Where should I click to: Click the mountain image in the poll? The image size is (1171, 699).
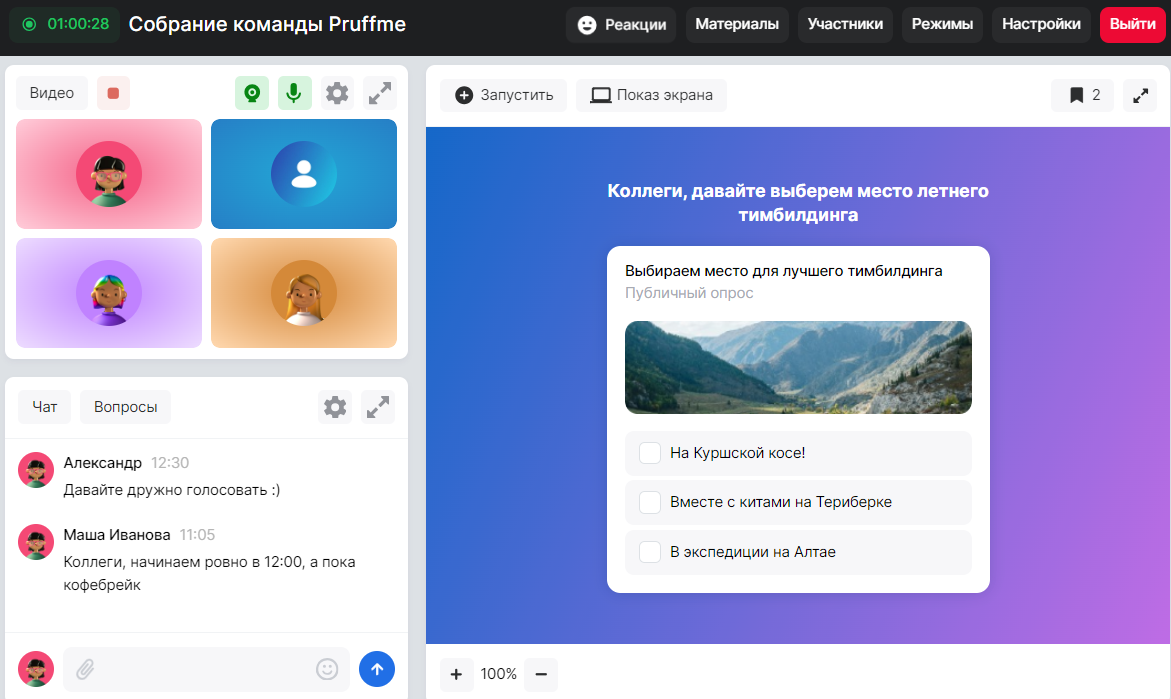798,367
